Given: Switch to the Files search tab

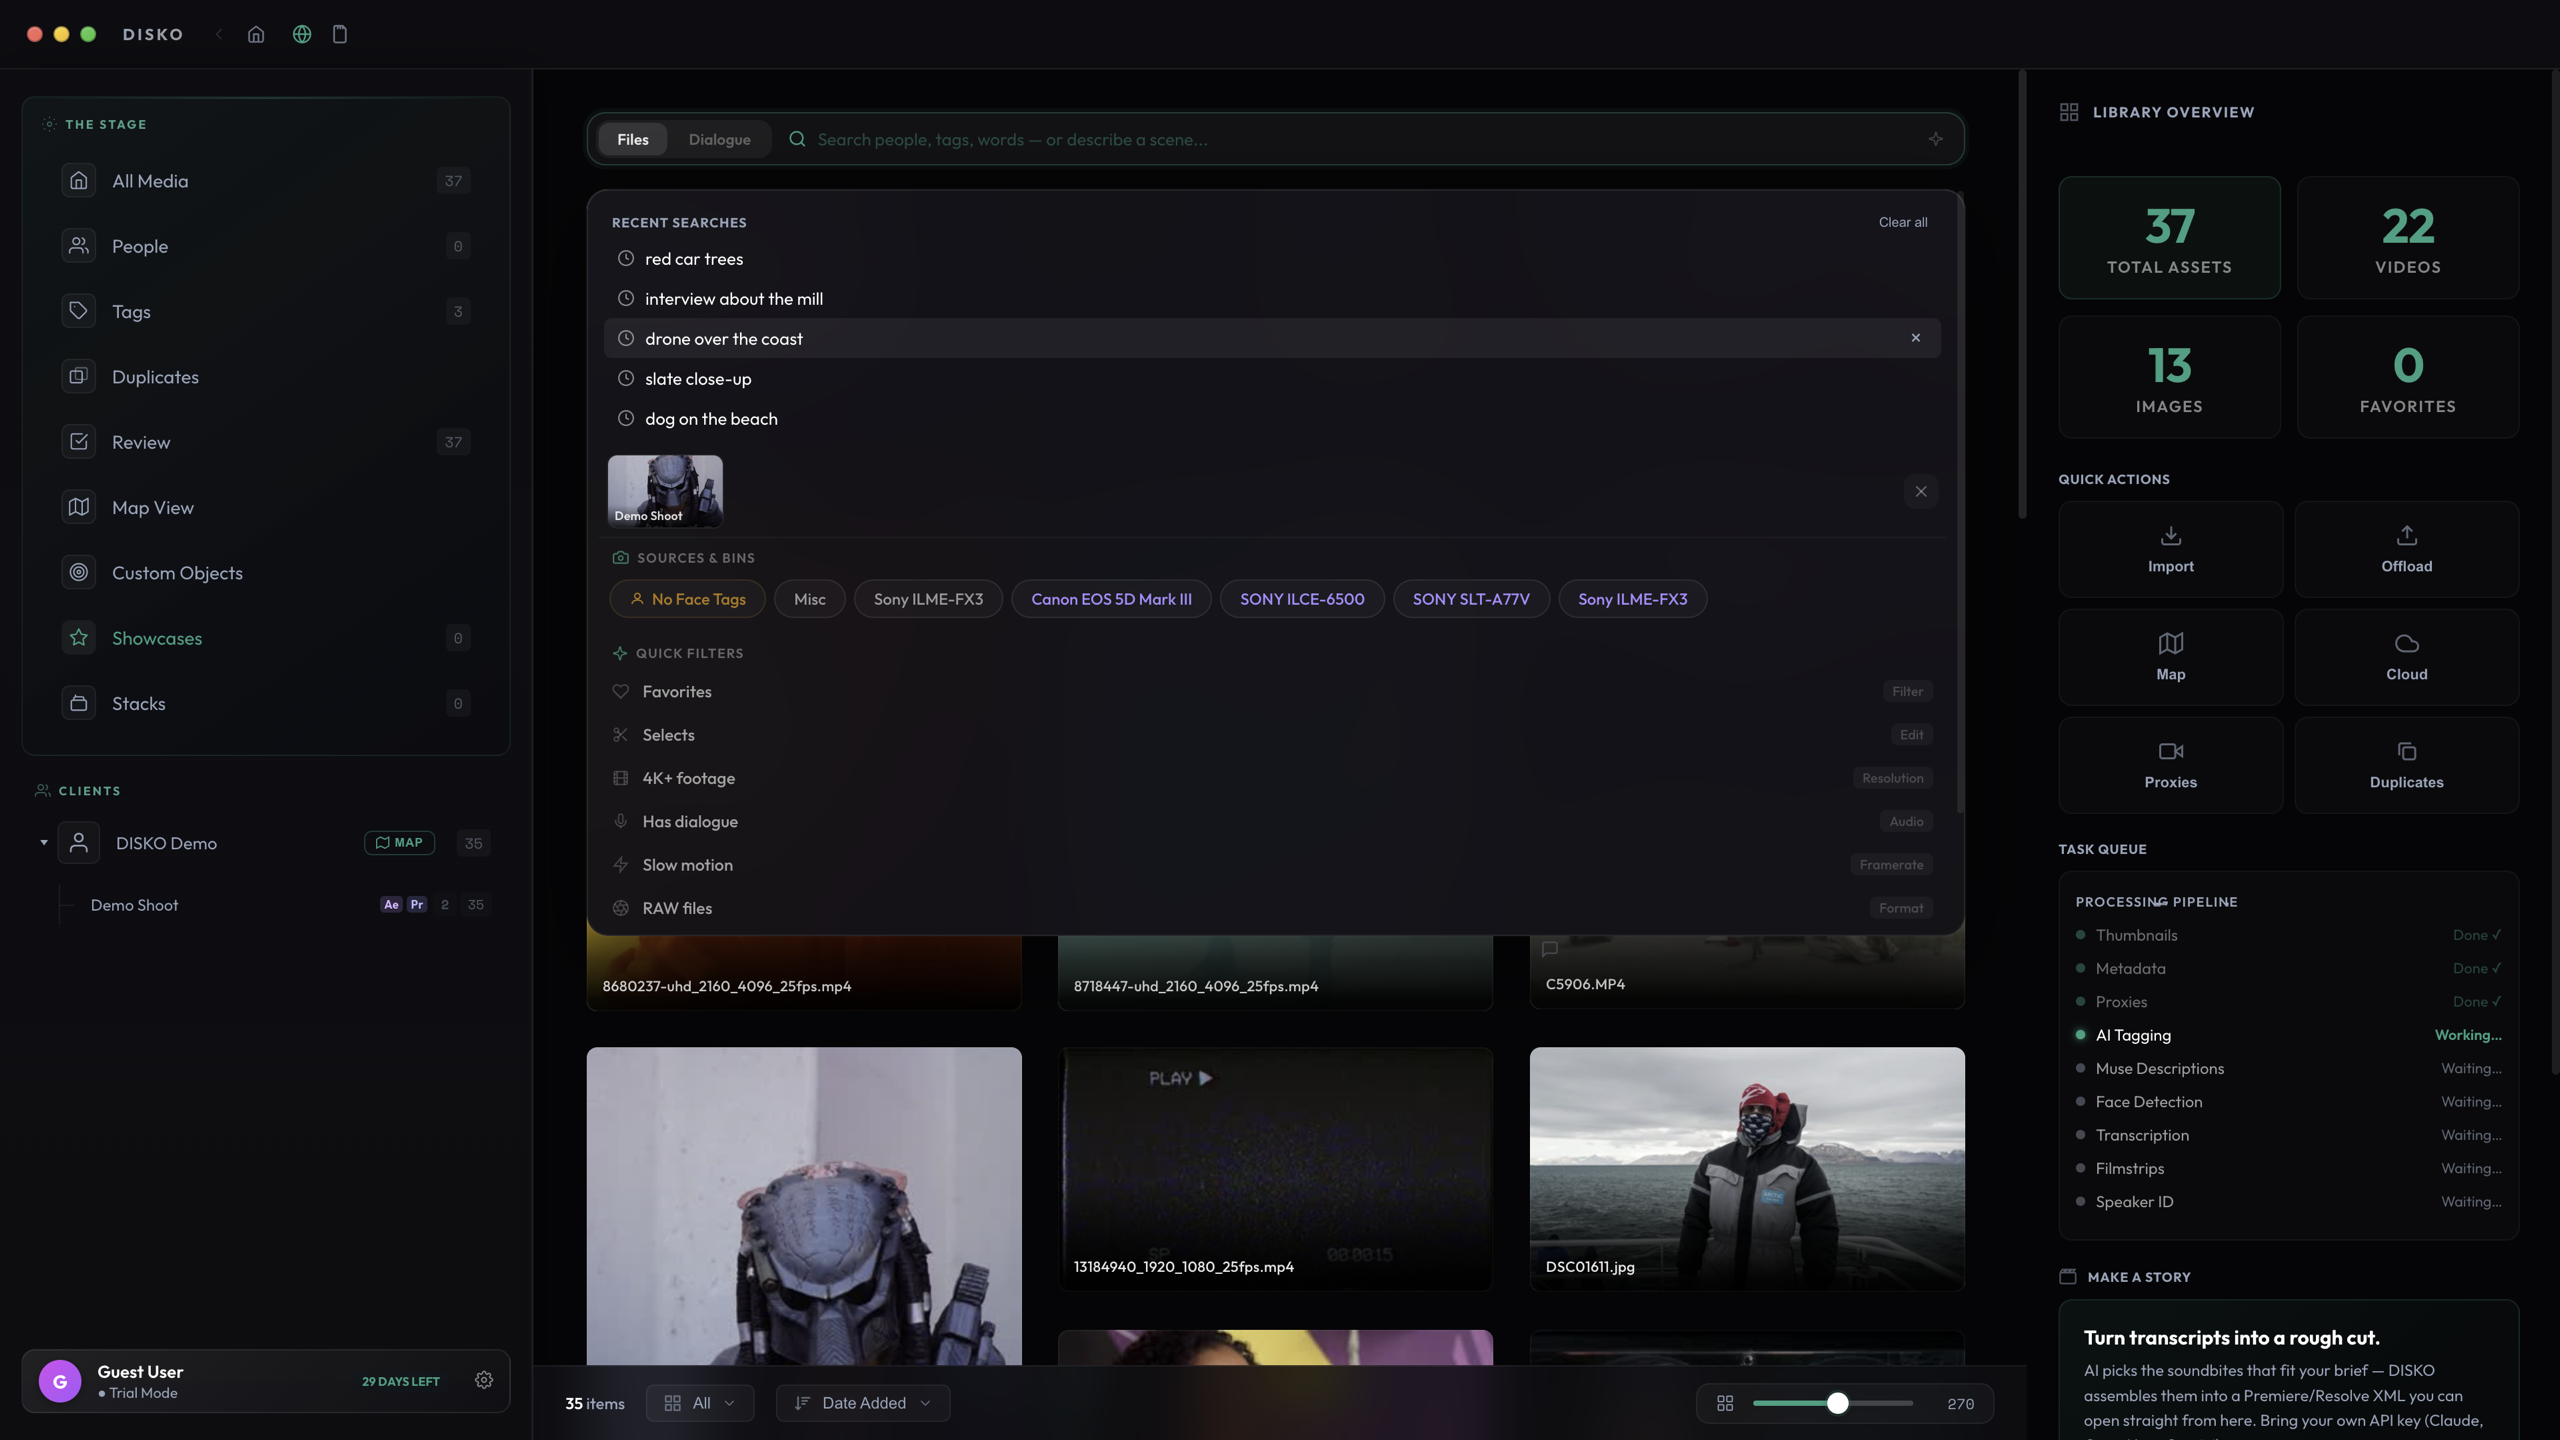Looking at the screenshot, I should [x=633, y=139].
